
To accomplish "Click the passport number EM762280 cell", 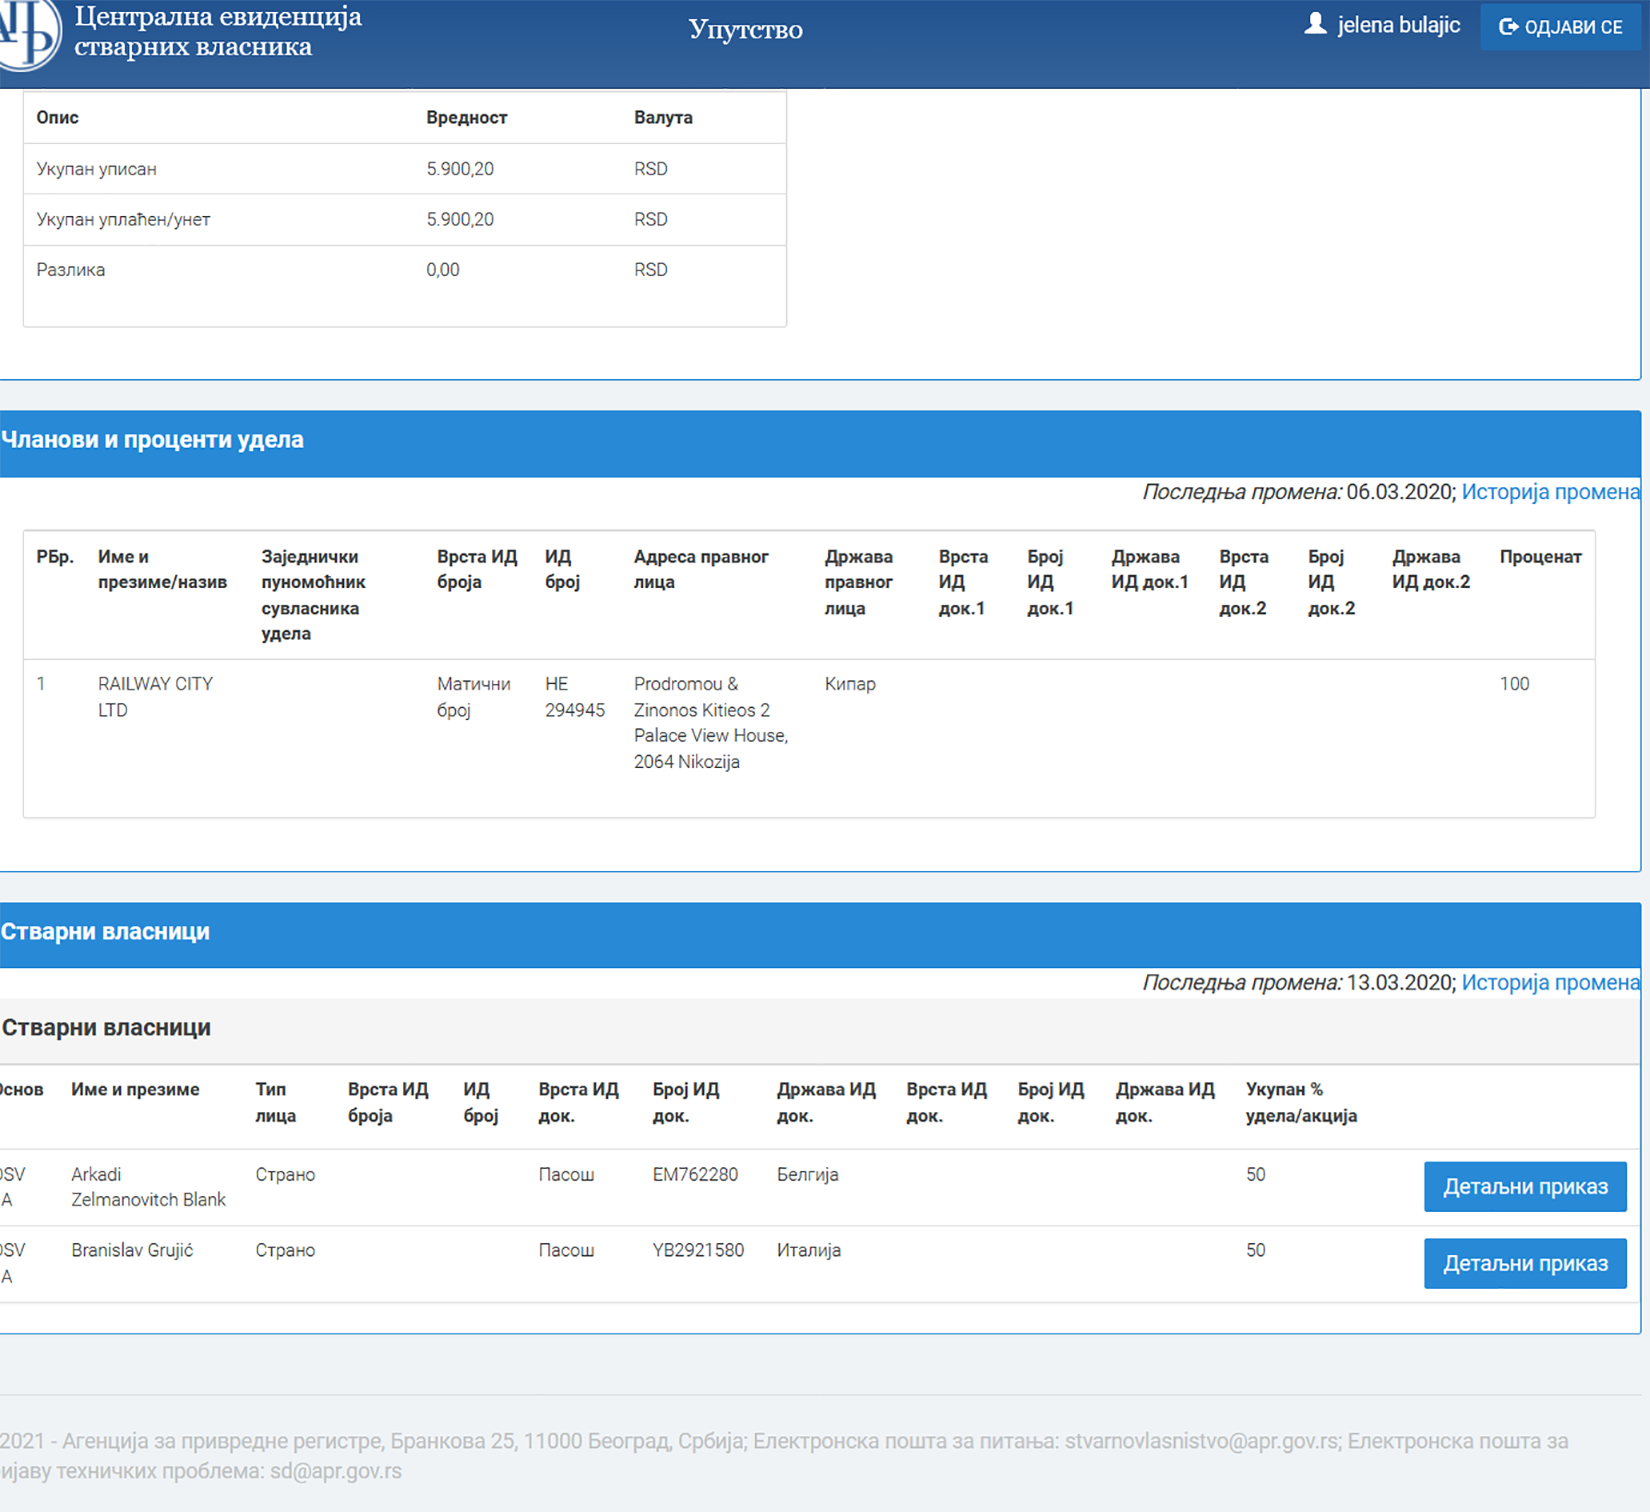I will click(697, 1174).
